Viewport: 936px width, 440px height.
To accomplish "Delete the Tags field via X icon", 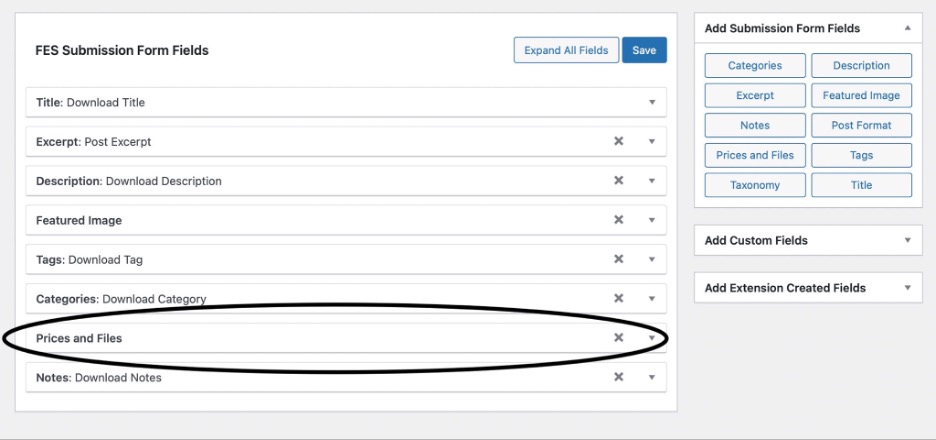I will pos(618,259).
